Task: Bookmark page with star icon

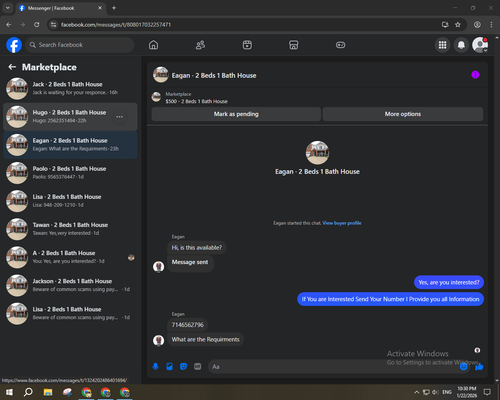Action: tap(458, 25)
